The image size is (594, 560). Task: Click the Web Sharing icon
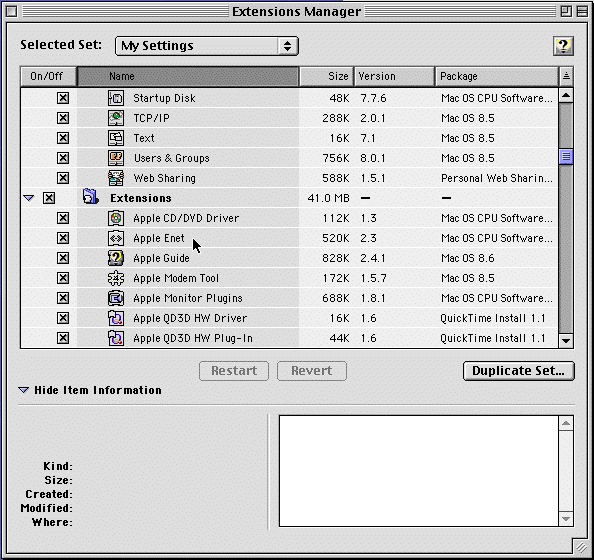[x=116, y=178]
